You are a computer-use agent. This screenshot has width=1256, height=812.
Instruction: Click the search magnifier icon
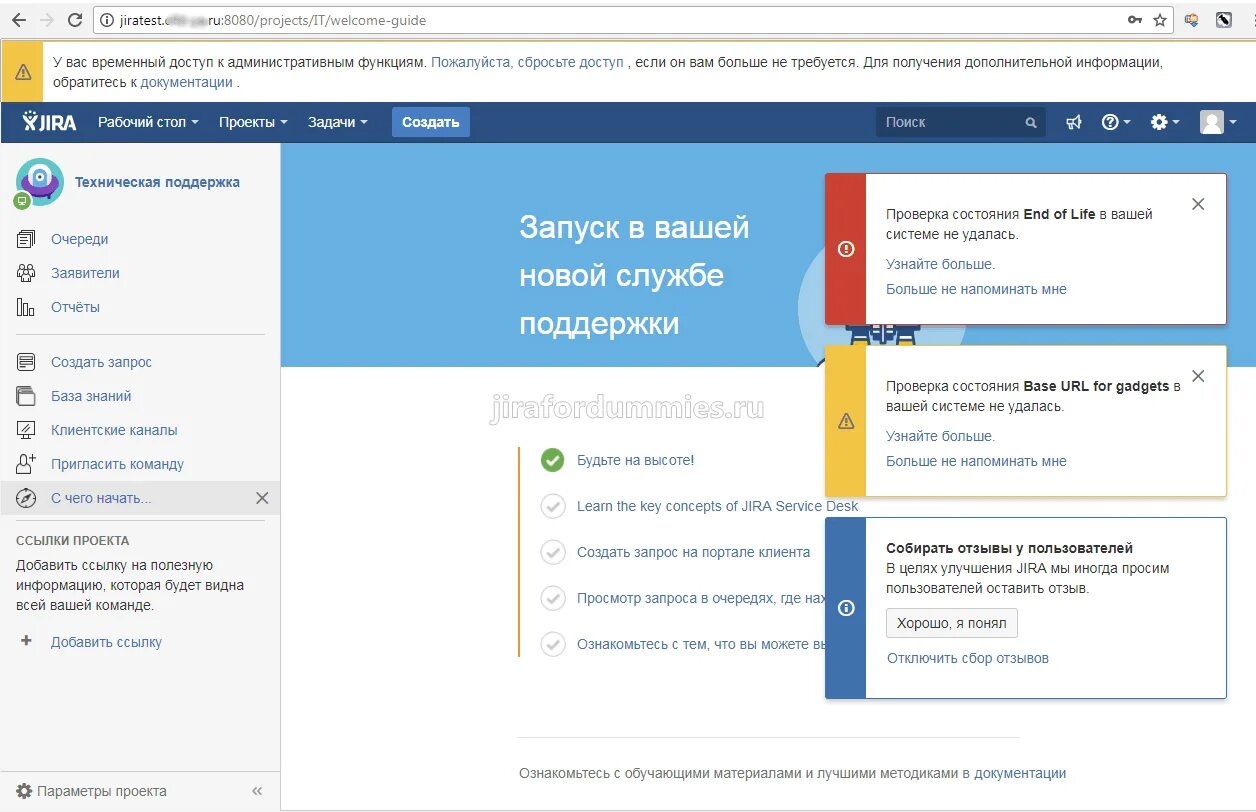pyautogui.click(x=1031, y=123)
